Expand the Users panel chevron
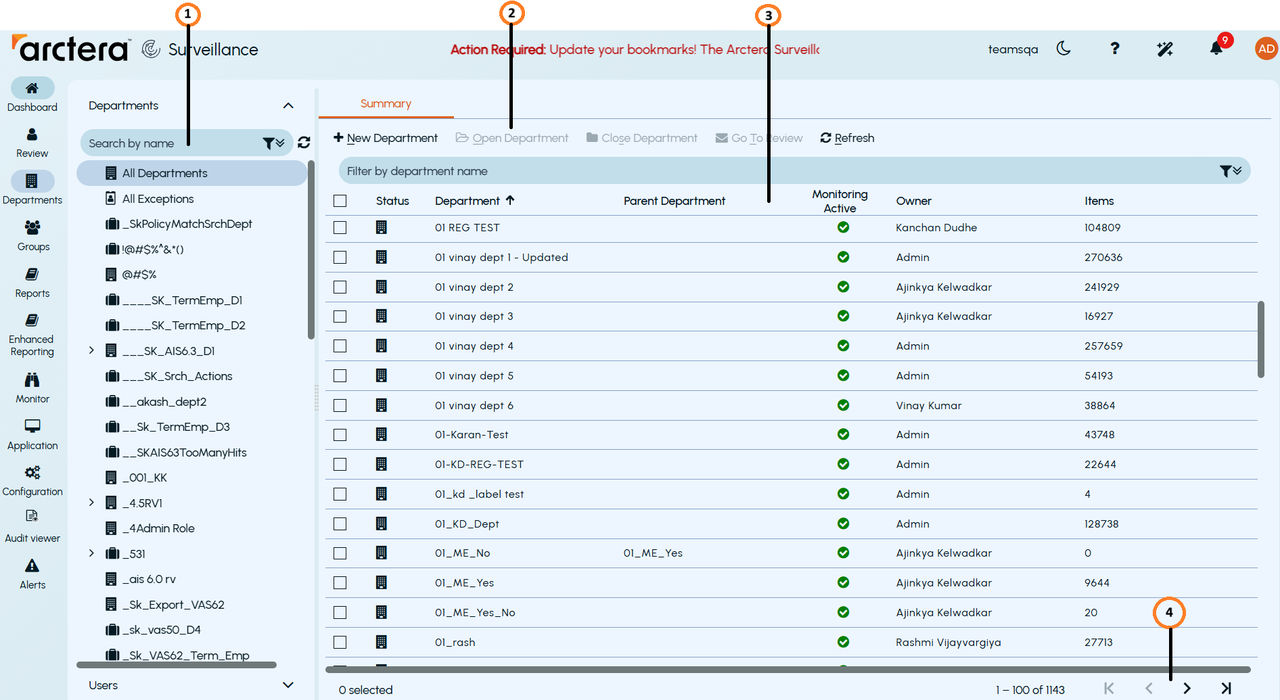Image resolution: width=1280 pixels, height=700 pixels. click(288, 685)
